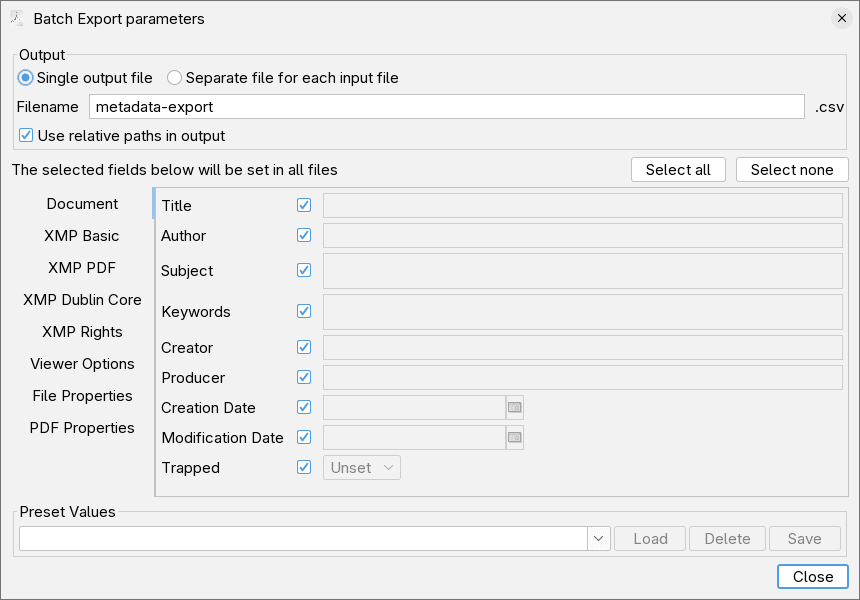
Task: Open the Modification Date calendar picker
Action: click(516, 437)
